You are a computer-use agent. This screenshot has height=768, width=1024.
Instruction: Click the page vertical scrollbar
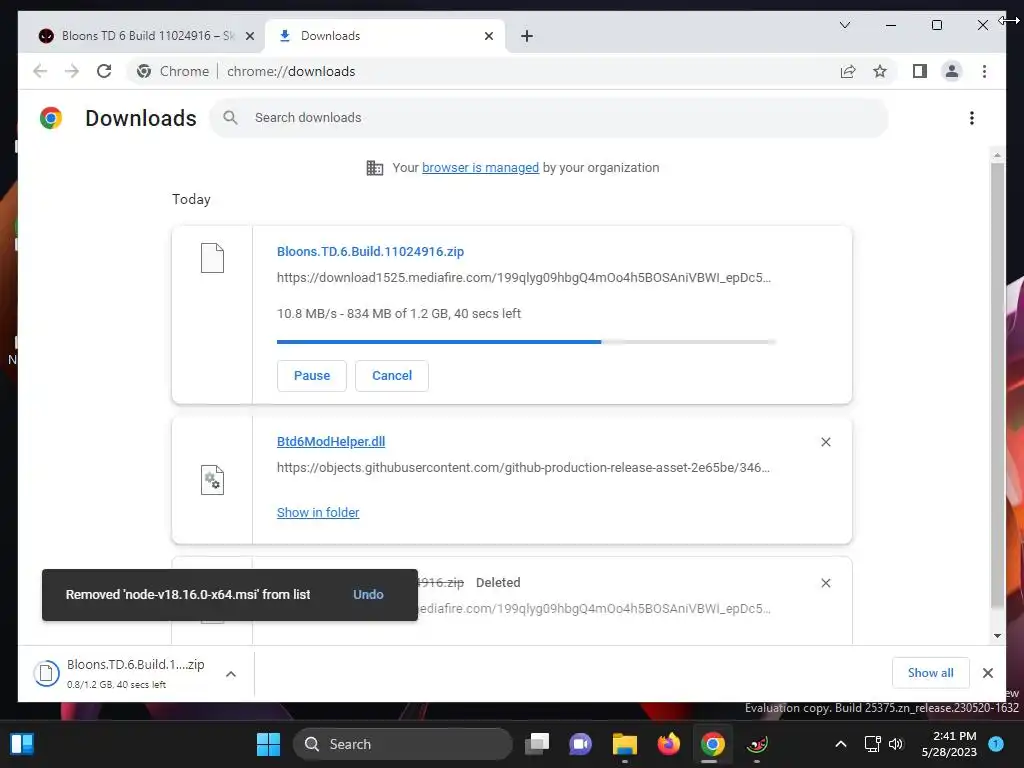[997, 385]
